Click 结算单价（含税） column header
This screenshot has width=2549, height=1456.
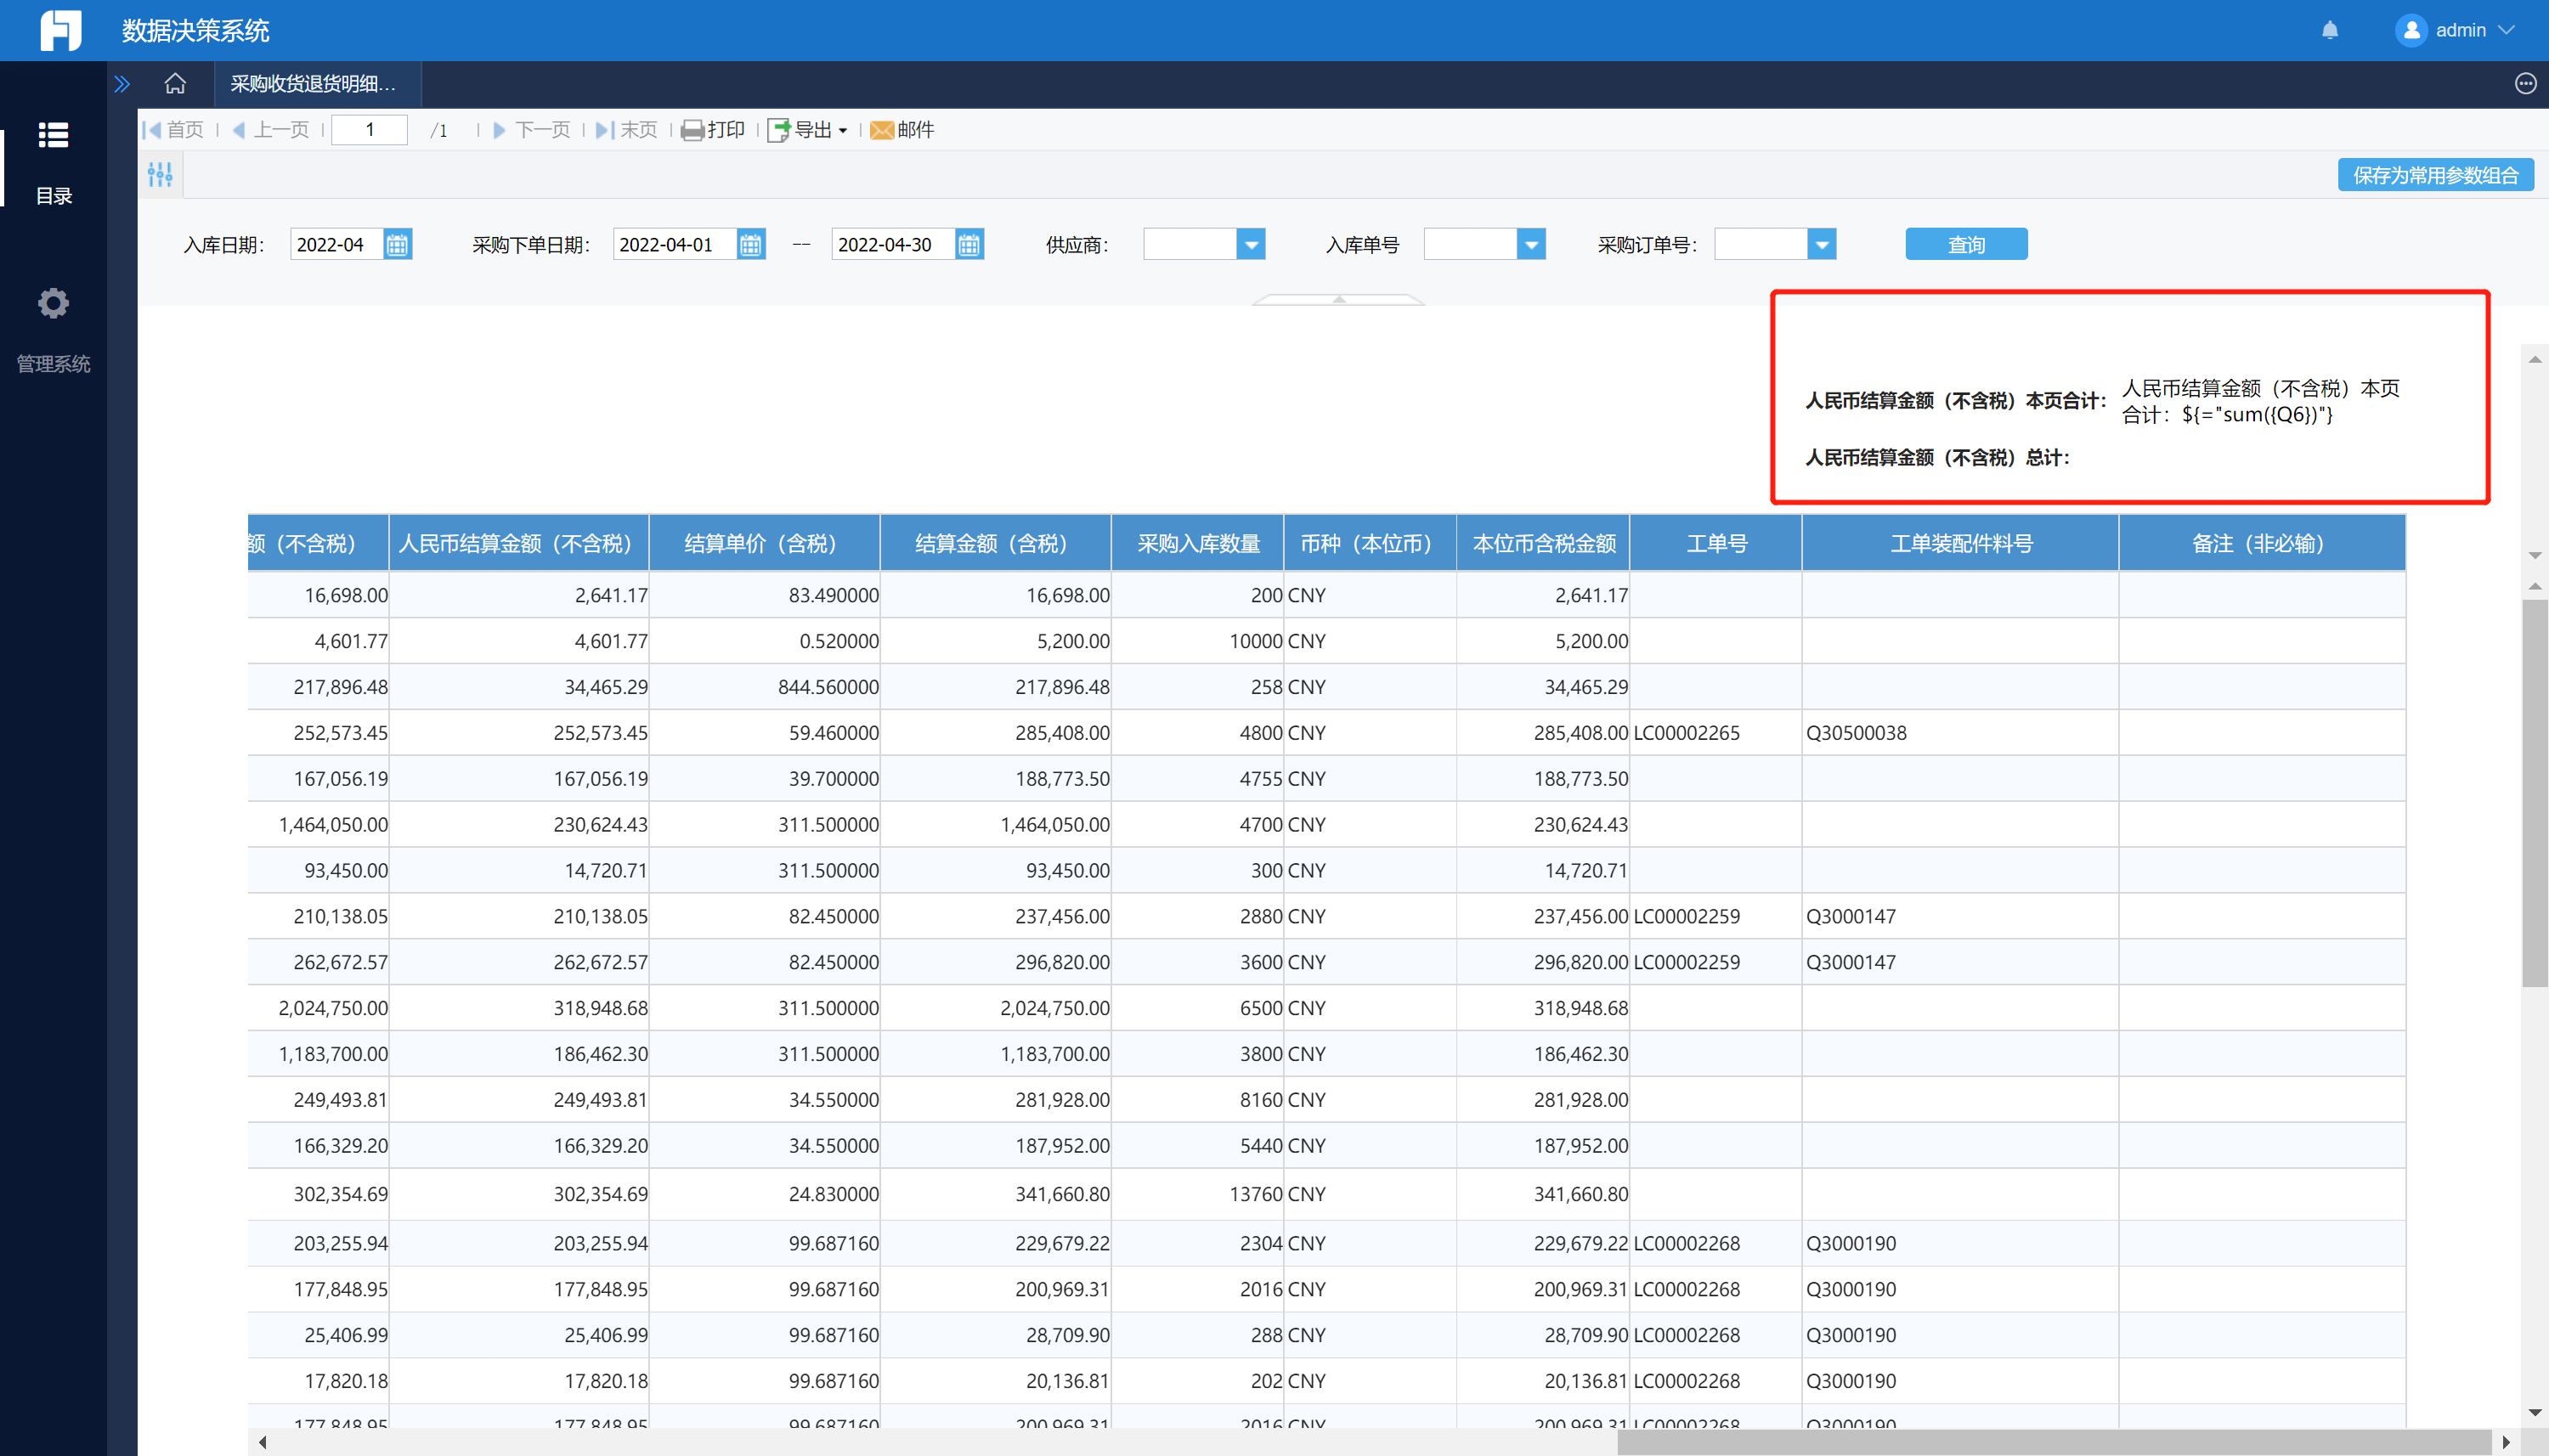click(765, 543)
